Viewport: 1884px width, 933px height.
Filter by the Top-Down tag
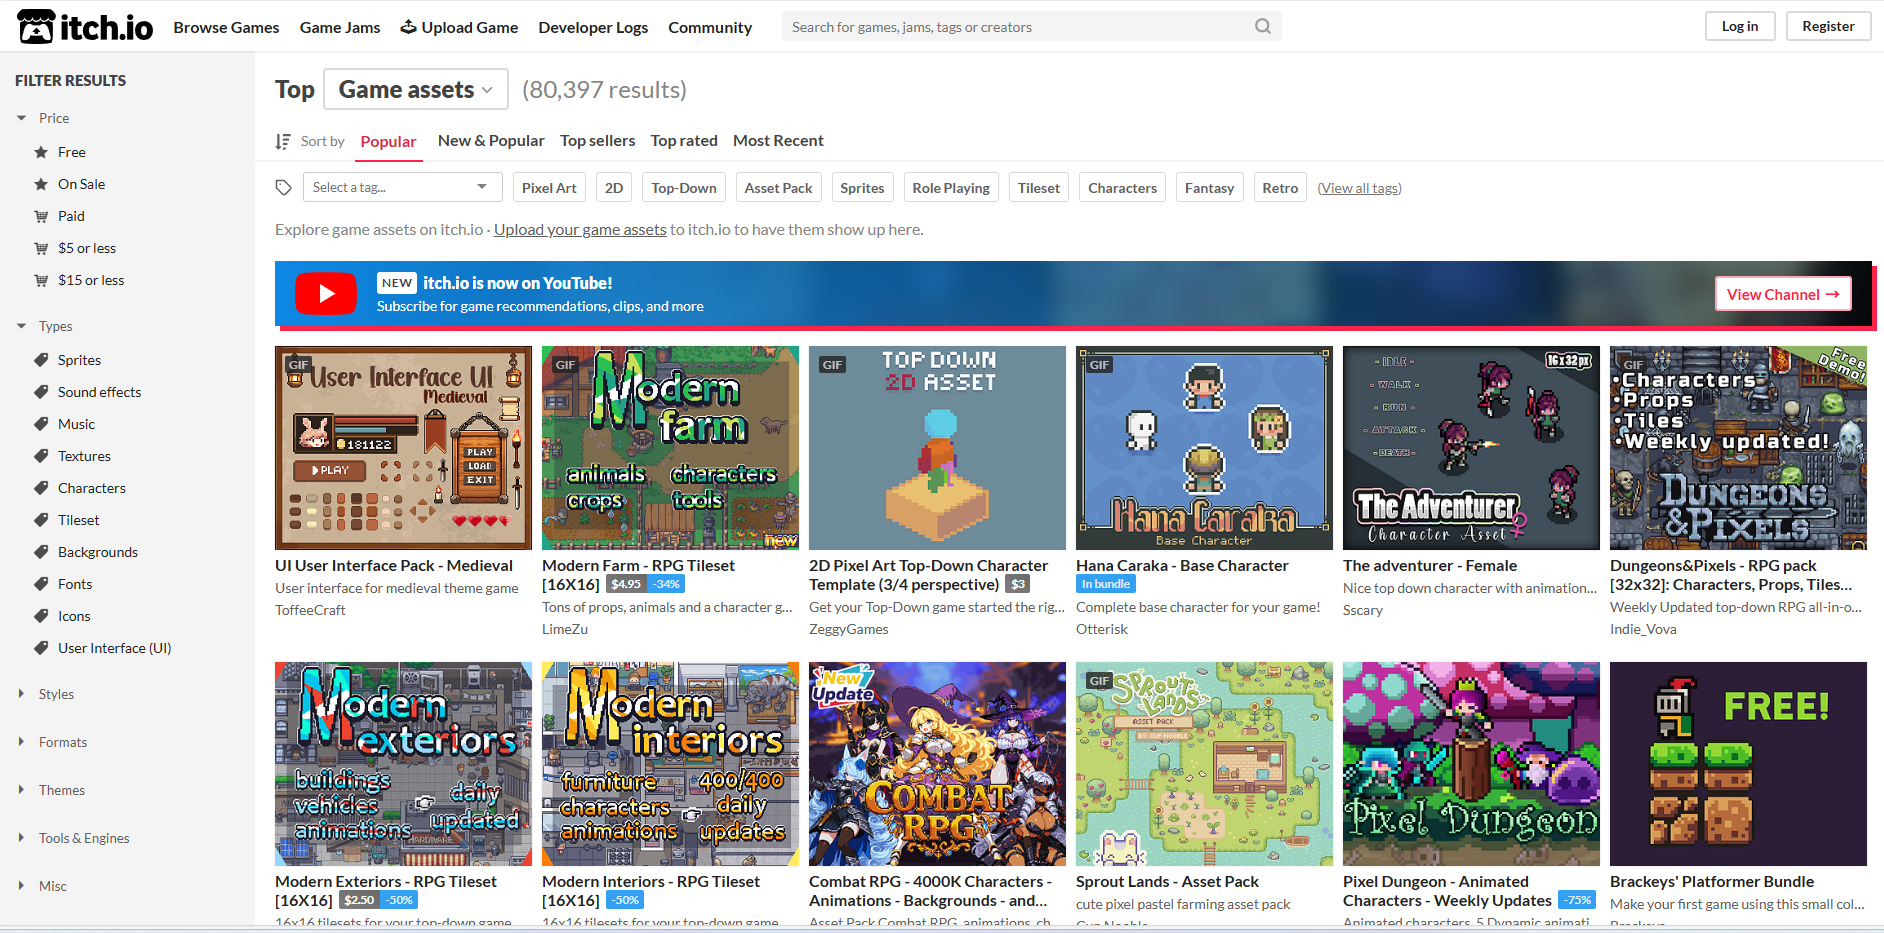pos(684,188)
